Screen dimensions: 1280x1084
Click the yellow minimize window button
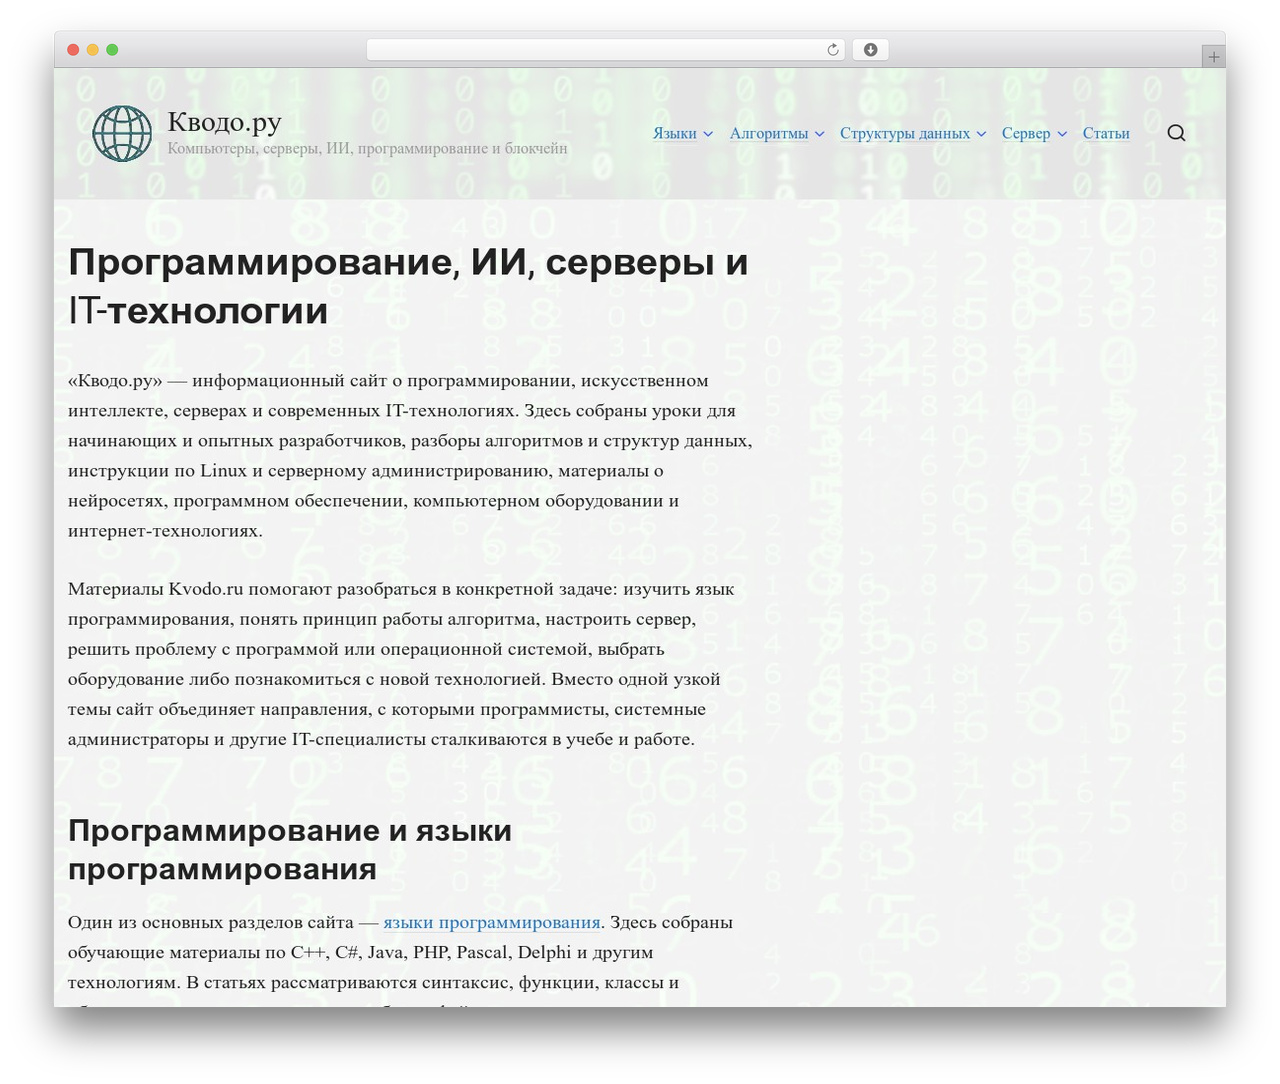coord(93,50)
